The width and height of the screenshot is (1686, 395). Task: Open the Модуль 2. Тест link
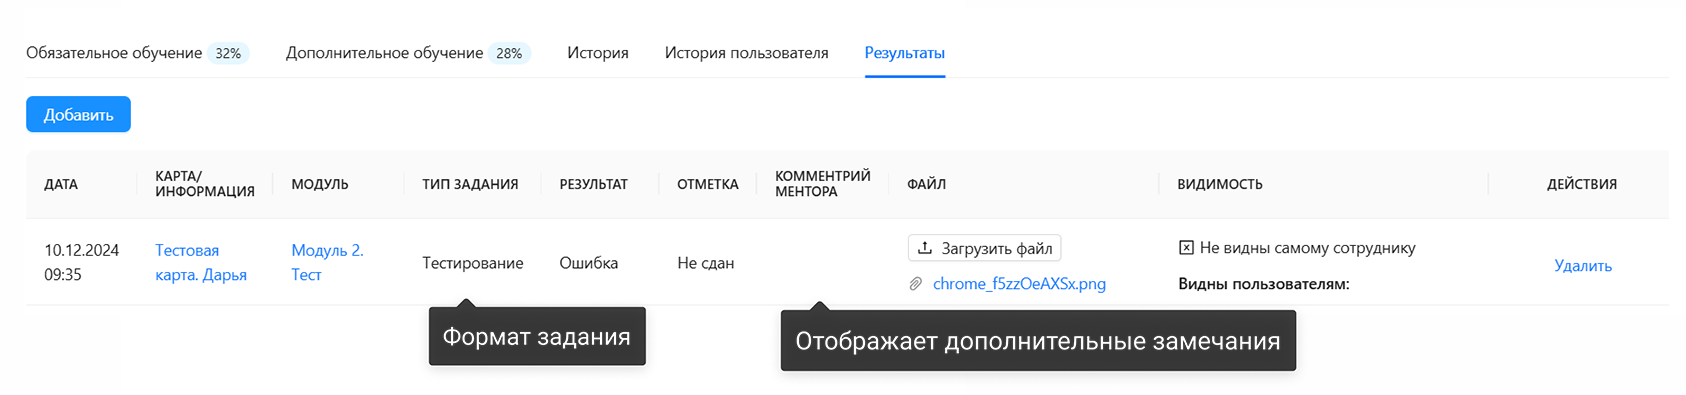coord(327,262)
